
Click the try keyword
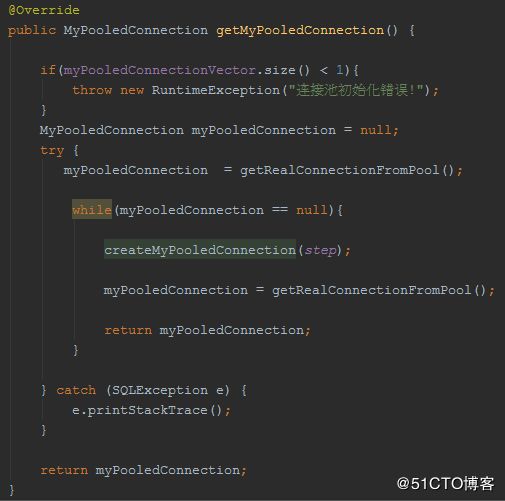(x=52, y=150)
